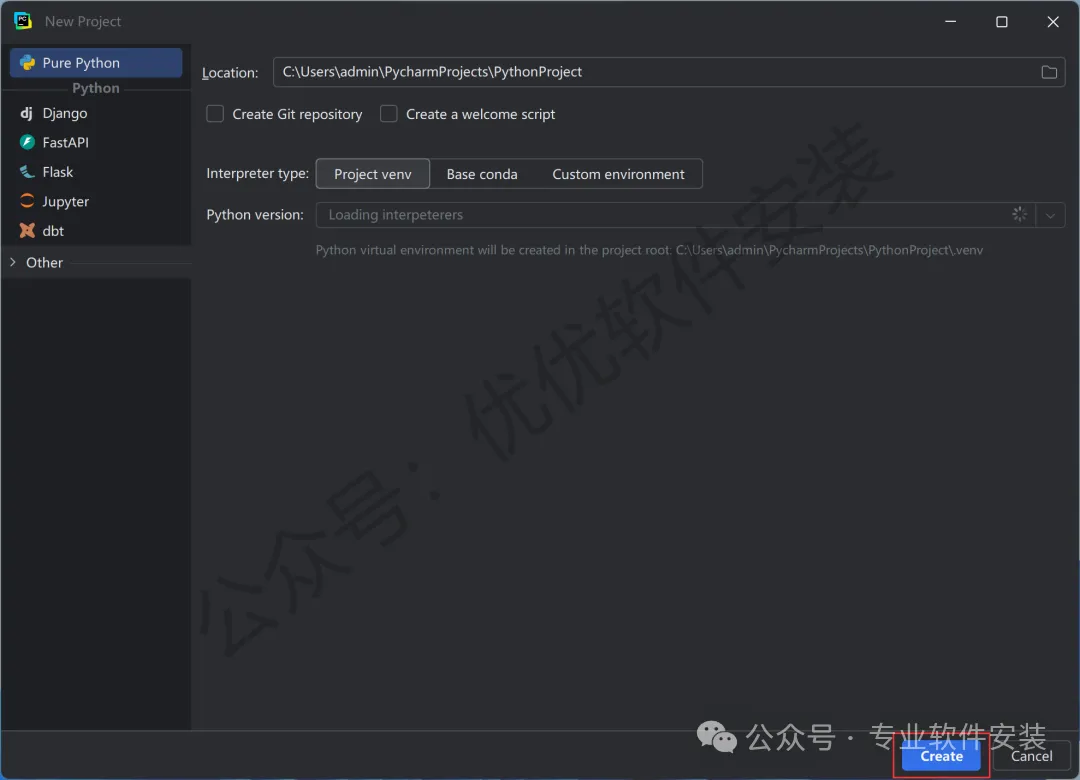1080x780 pixels.
Task: Switch interpreter type to Project venv
Action: click(373, 174)
